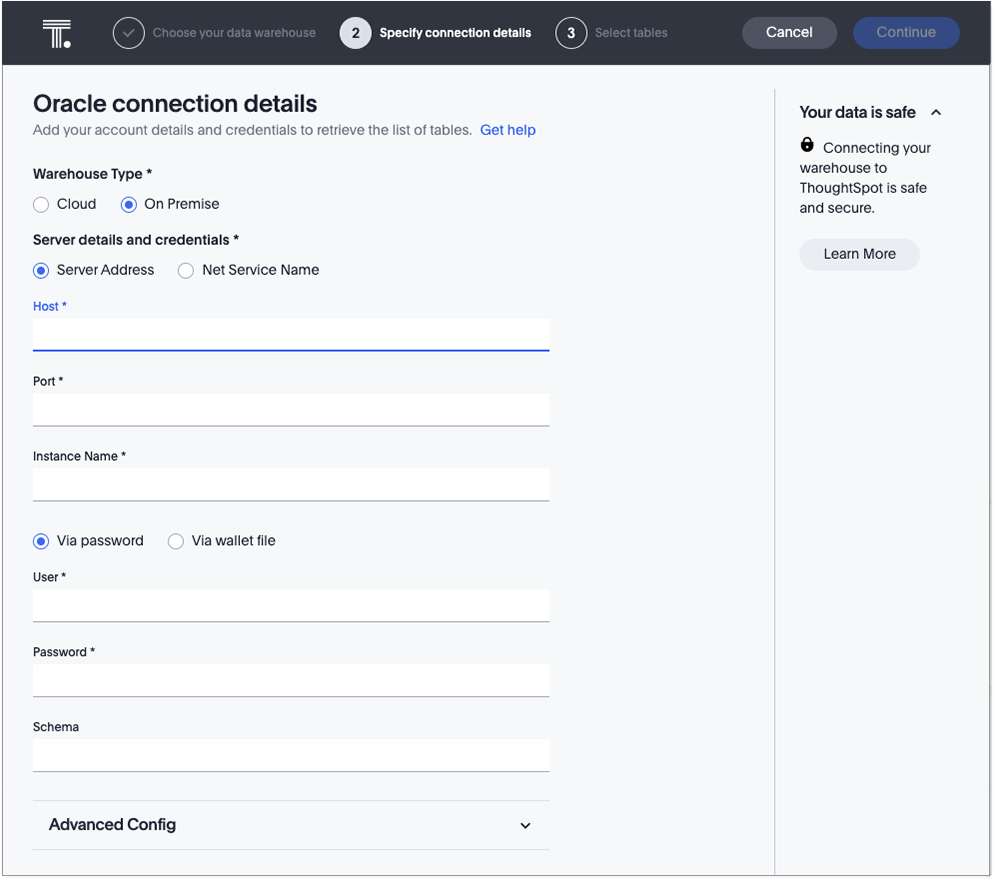This screenshot has height=879, width=994.
Task: Select the Cloud warehouse type
Action: click(x=41, y=204)
